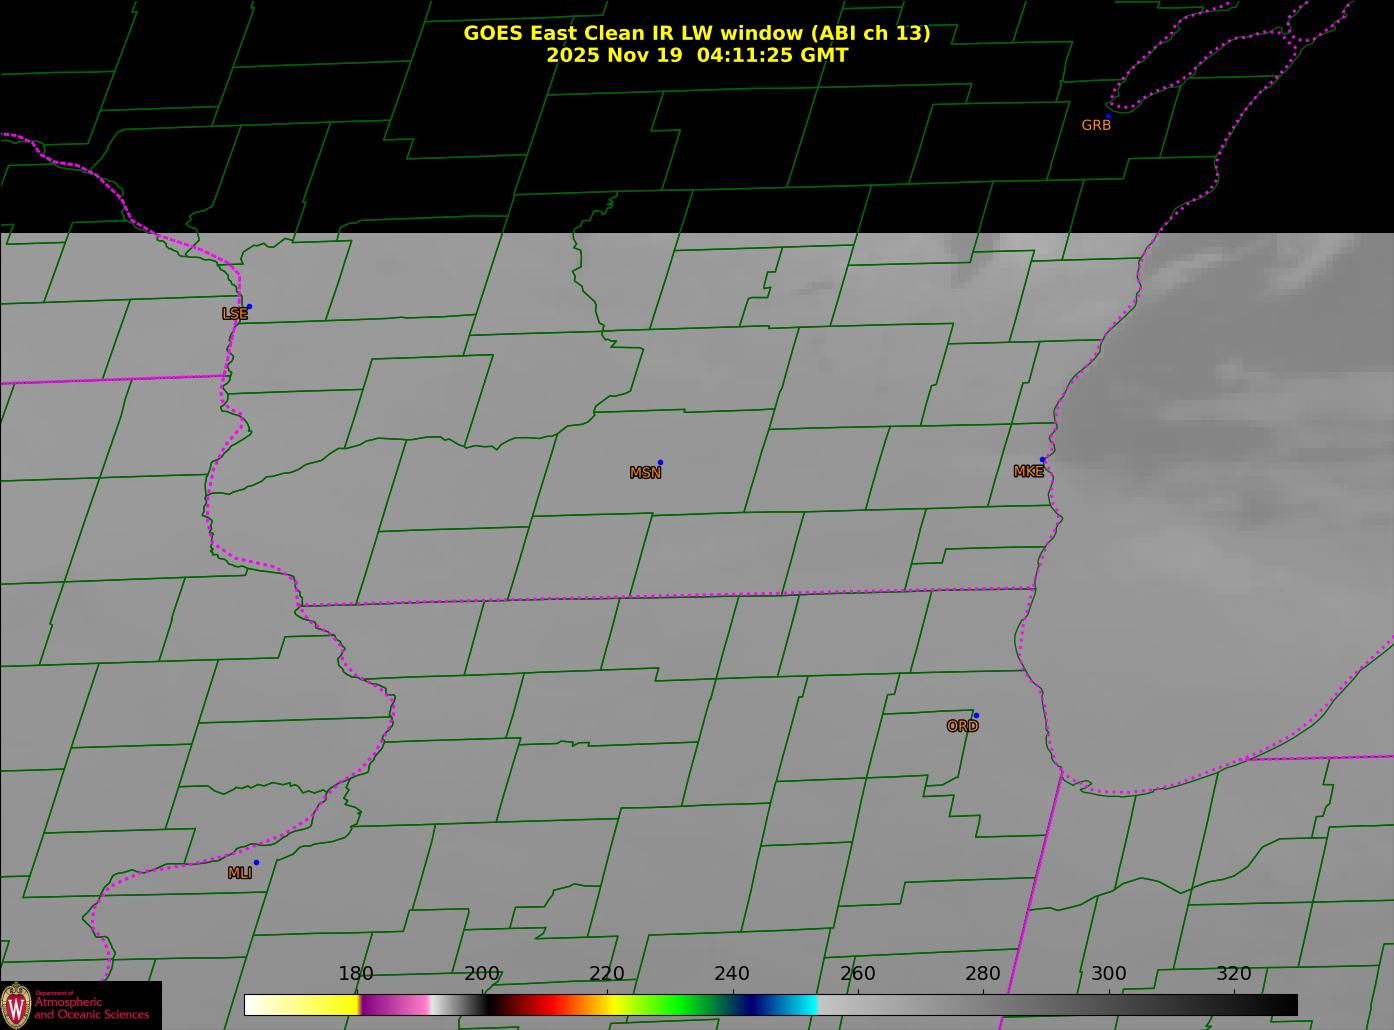
Task: Click the Atmospheric and Oceanic Sciences logo
Action: coord(81,1005)
